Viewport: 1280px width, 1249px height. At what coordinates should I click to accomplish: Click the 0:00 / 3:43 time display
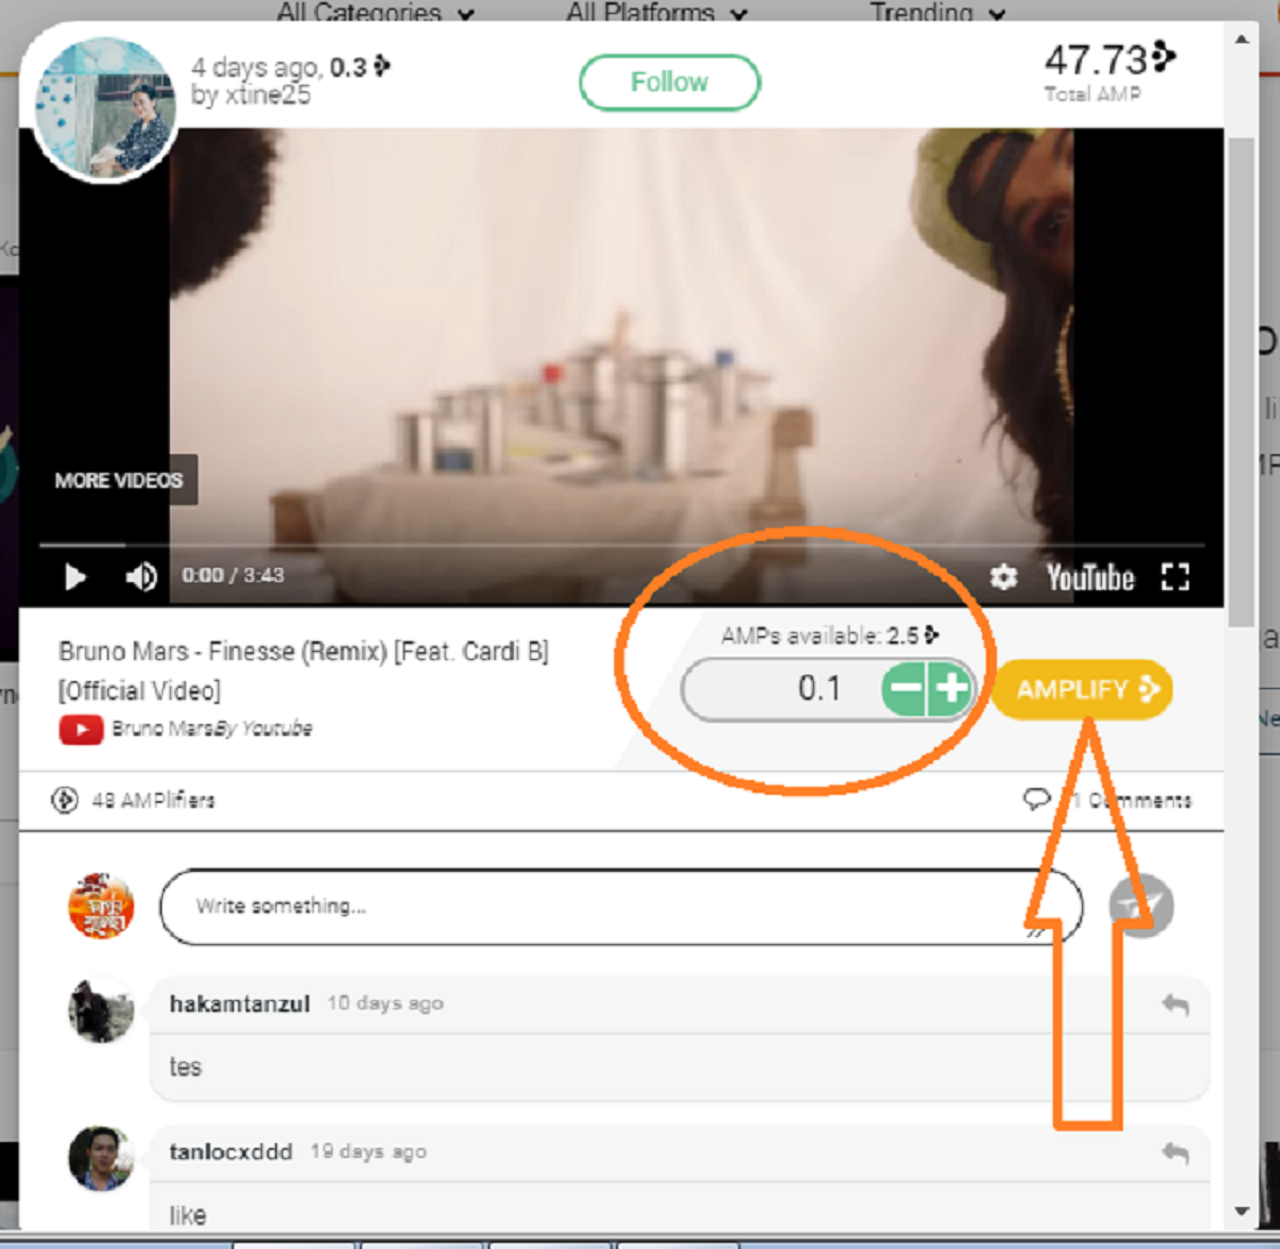(x=233, y=576)
